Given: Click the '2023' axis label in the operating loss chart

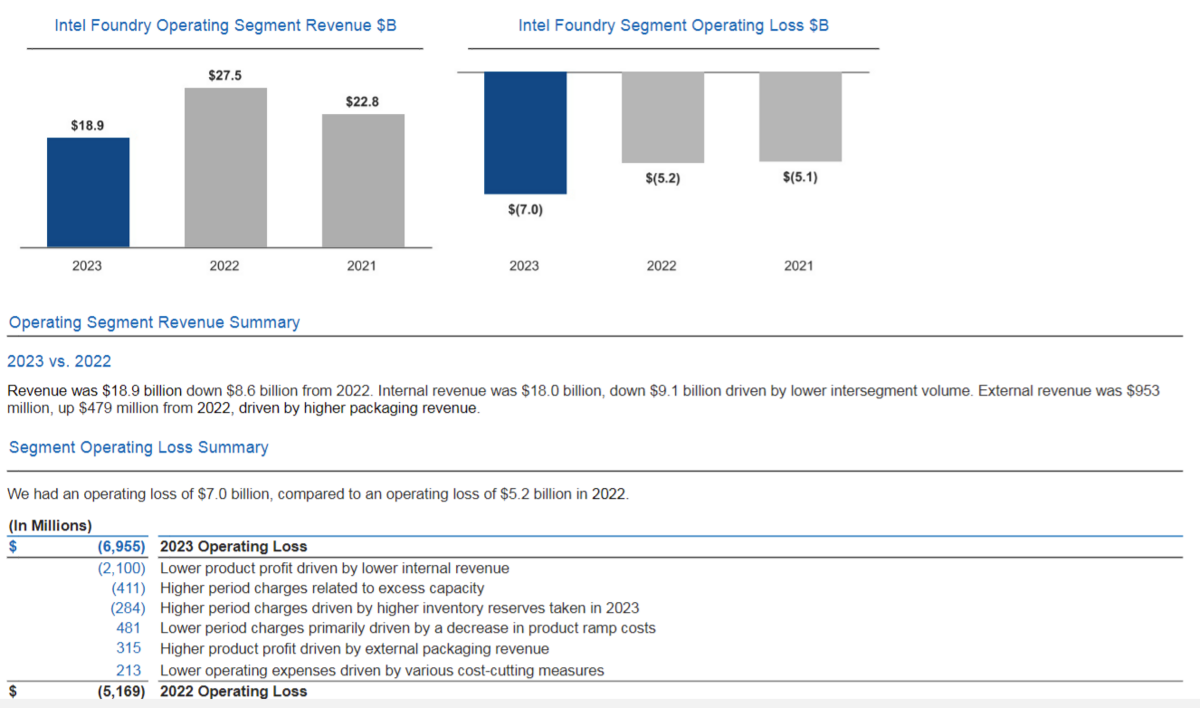Looking at the screenshot, I should [x=524, y=266].
